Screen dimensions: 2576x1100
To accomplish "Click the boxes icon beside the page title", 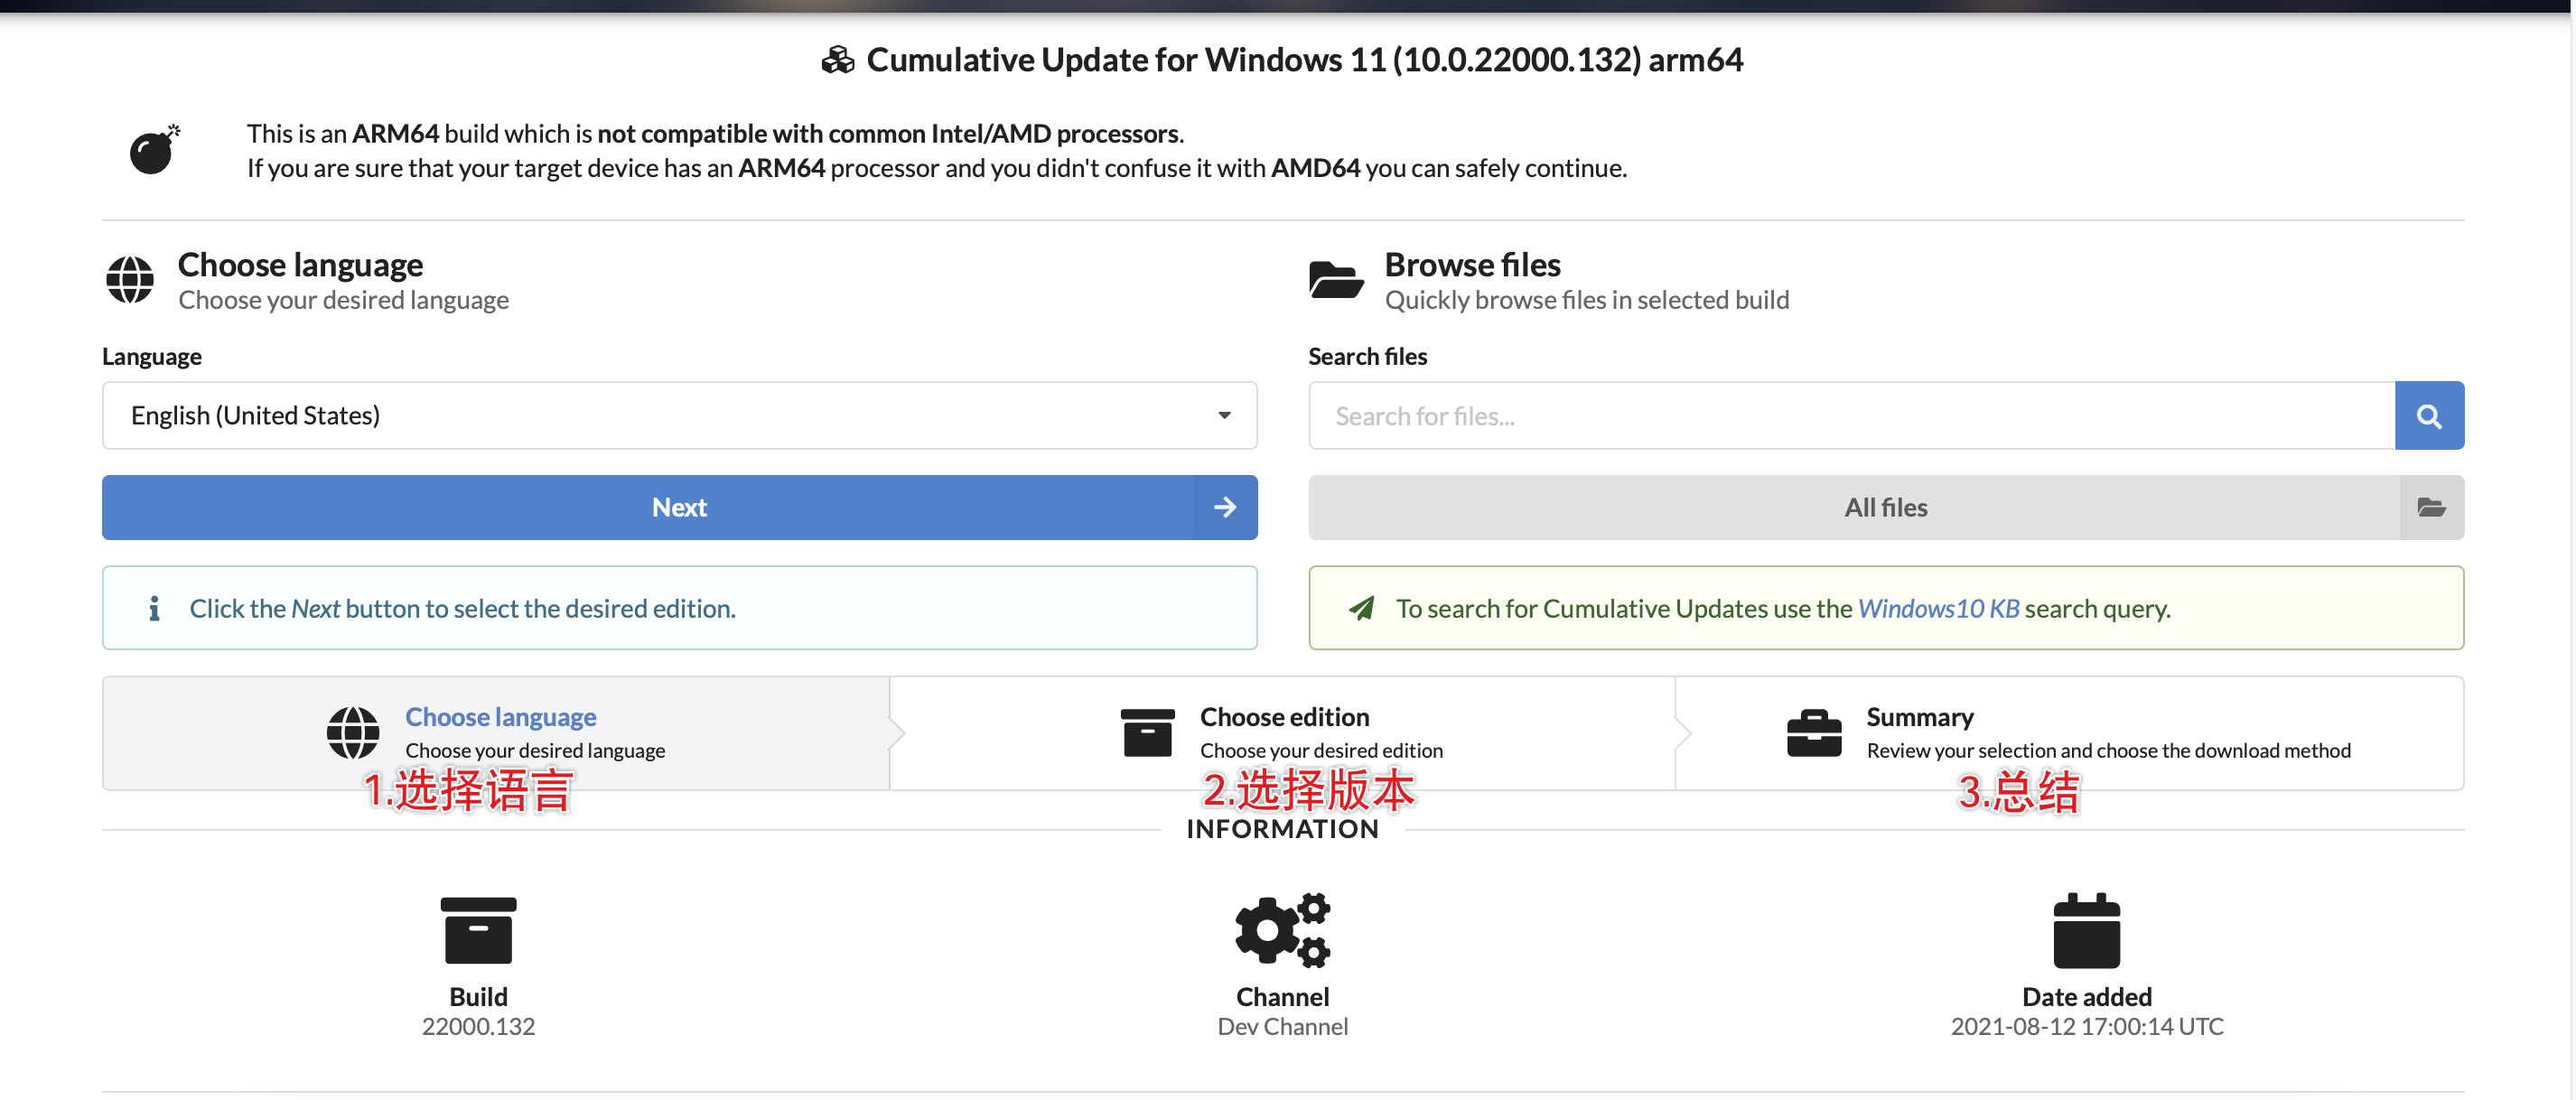I will click(838, 60).
